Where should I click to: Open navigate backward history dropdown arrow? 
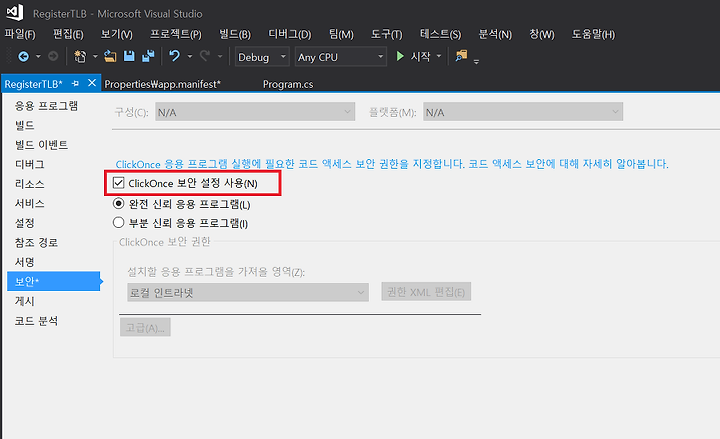coord(38,56)
